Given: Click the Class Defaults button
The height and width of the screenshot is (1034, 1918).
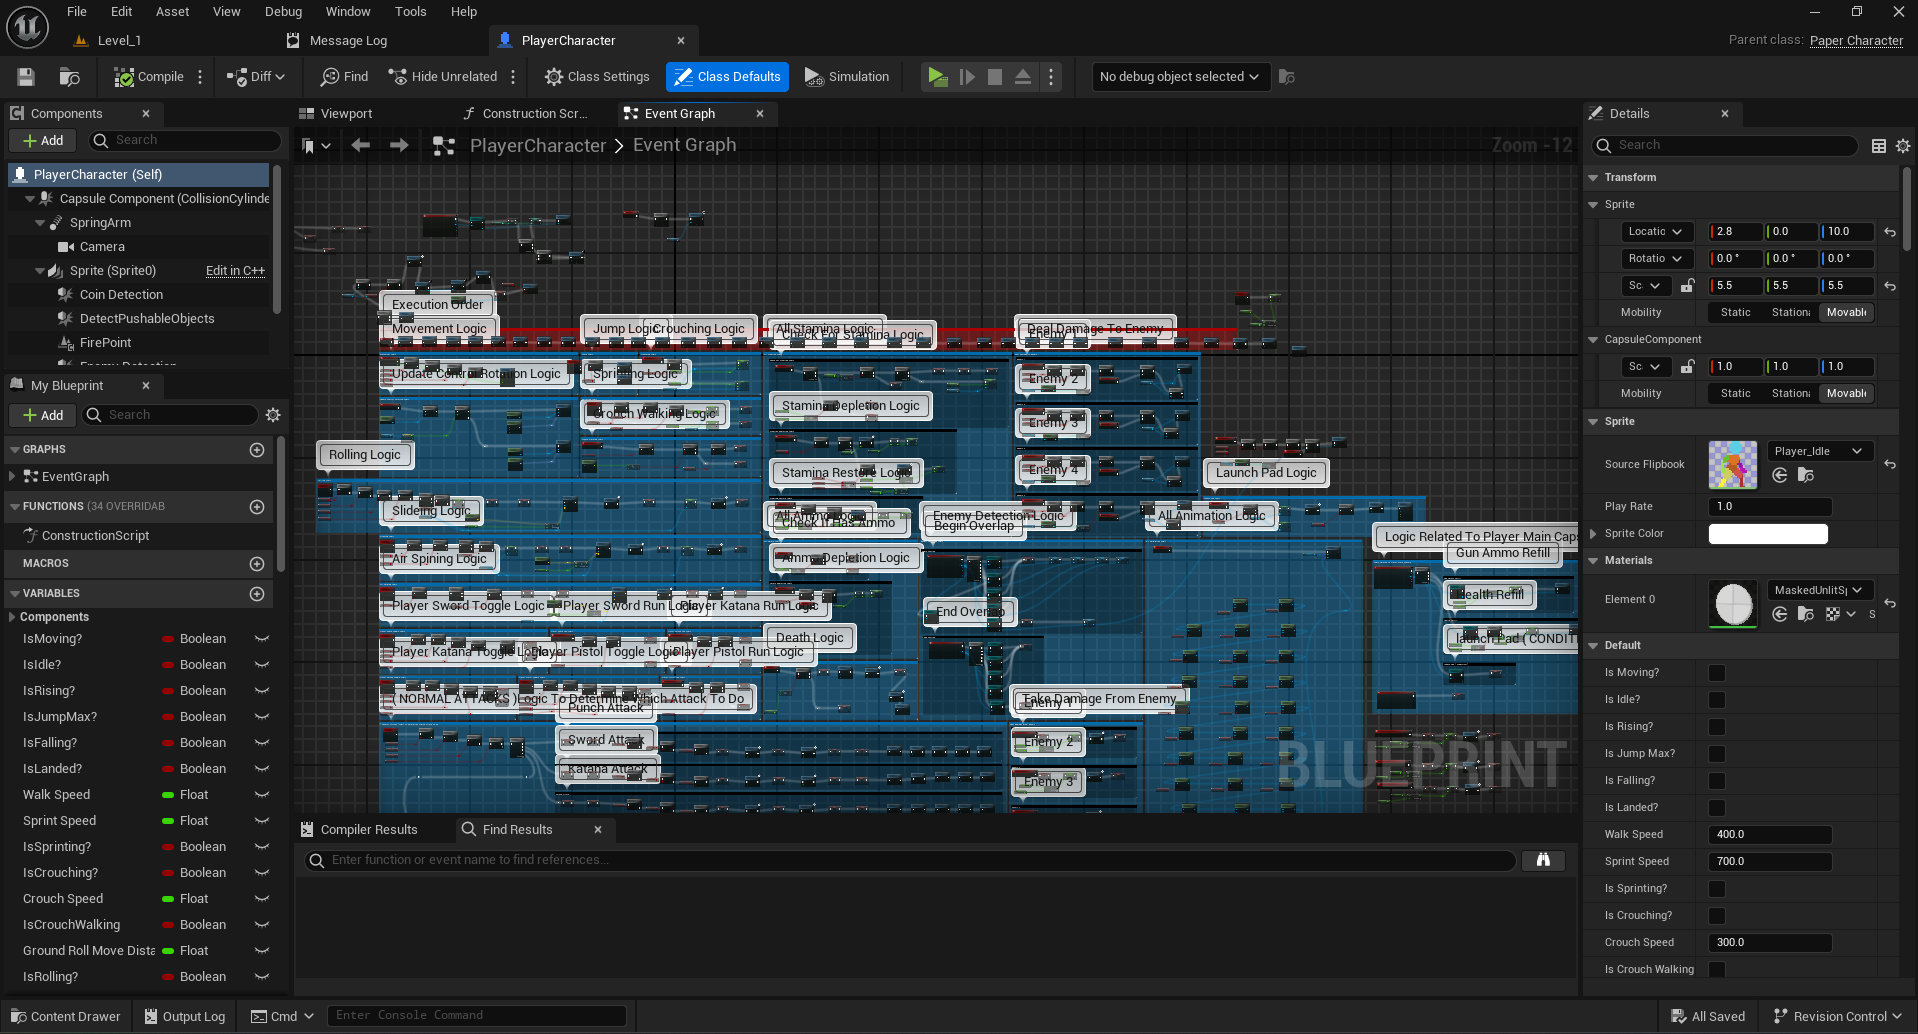Looking at the screenshot, I should (727, 77).
